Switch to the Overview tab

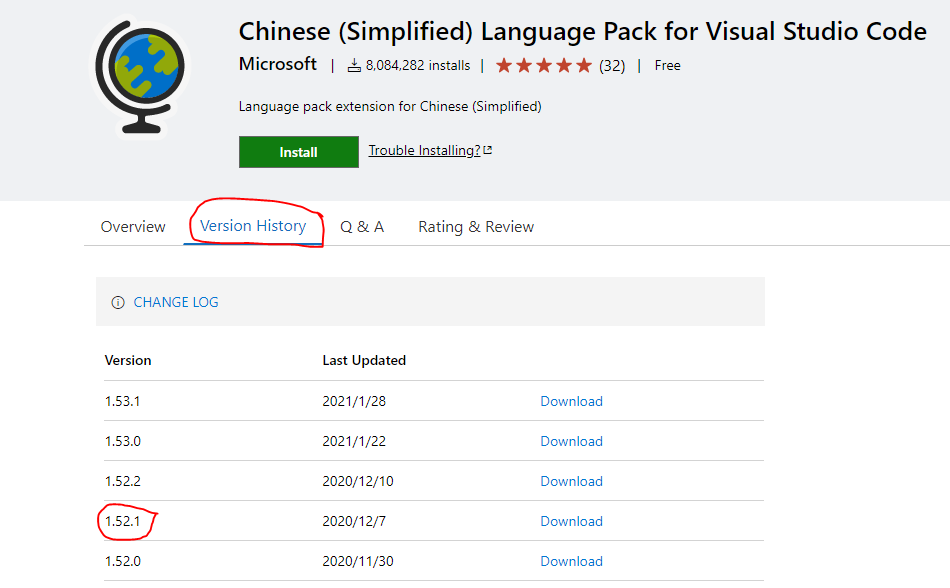(x=132, y=226)
